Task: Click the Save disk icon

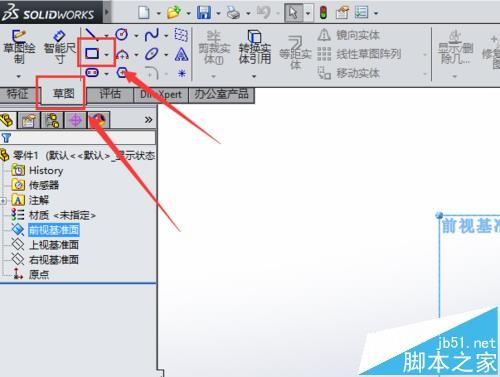Action: tap(204, 13)
